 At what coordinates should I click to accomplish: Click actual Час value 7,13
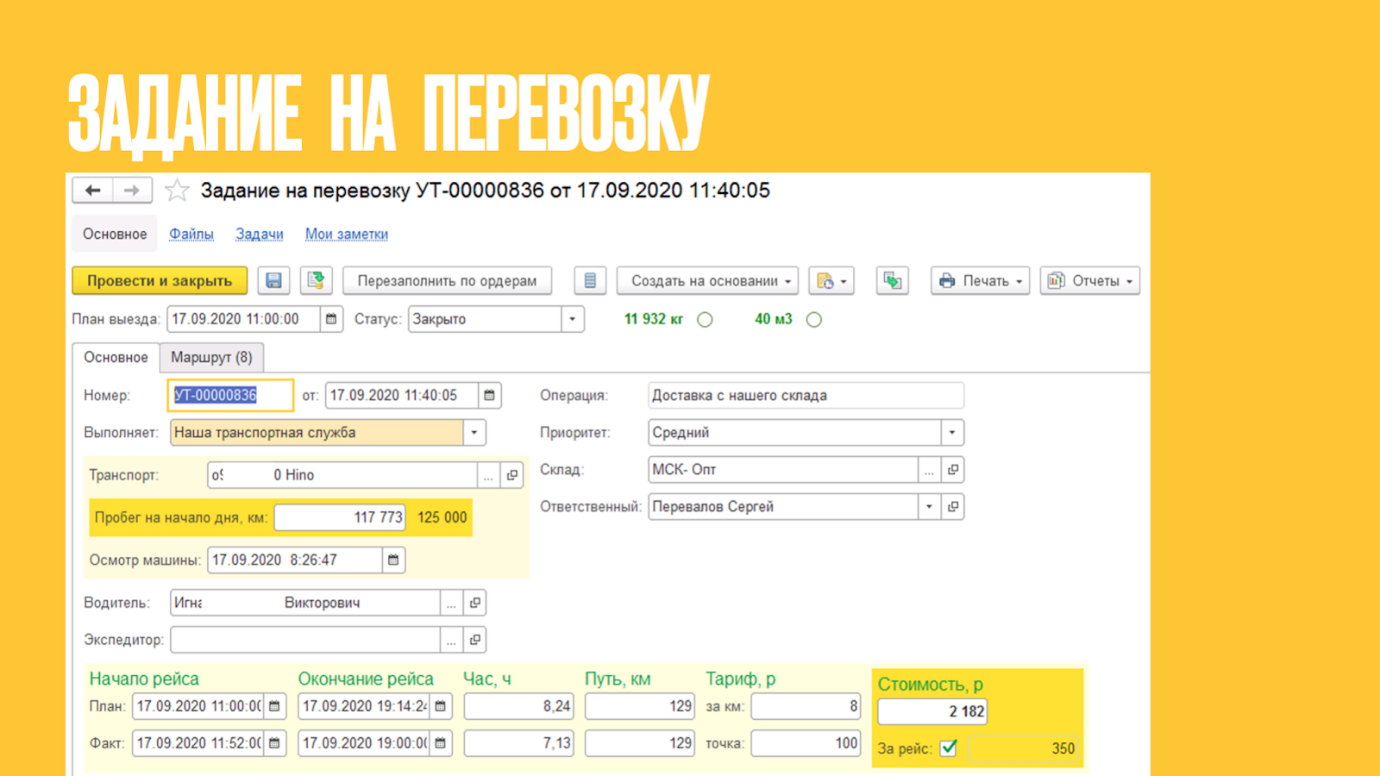(x=519, y=743)
